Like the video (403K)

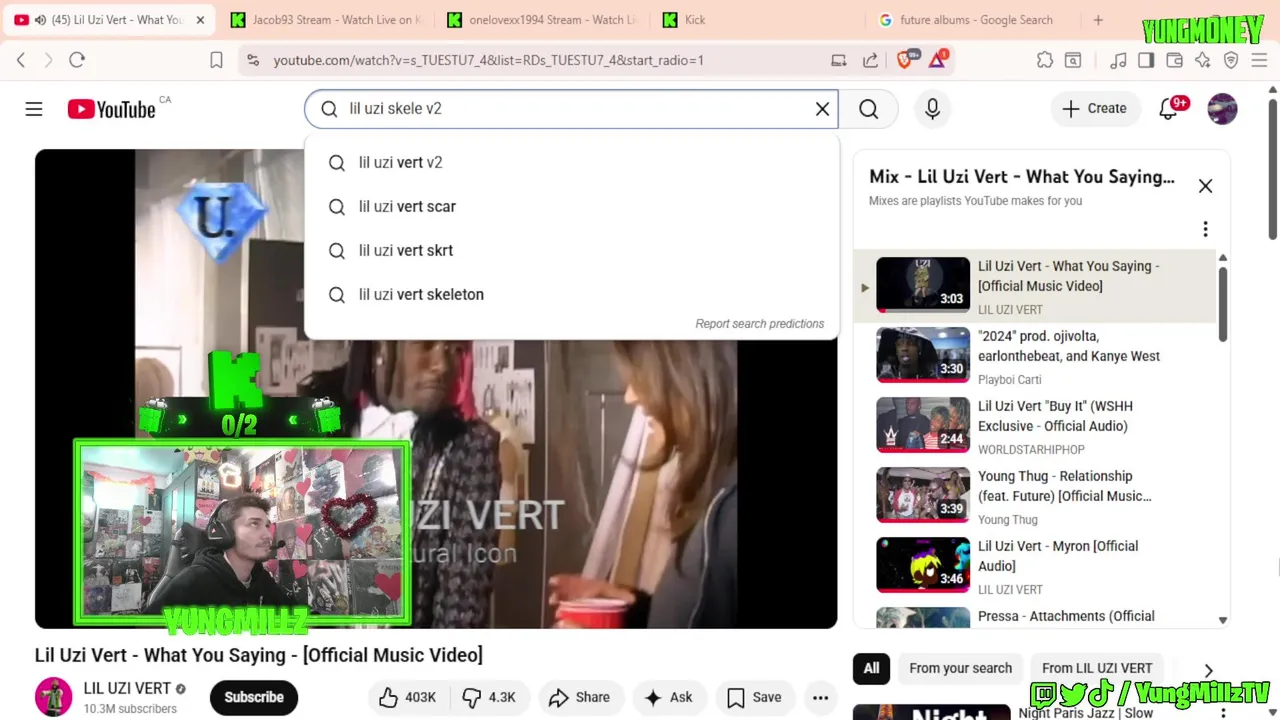pos(407,697)
